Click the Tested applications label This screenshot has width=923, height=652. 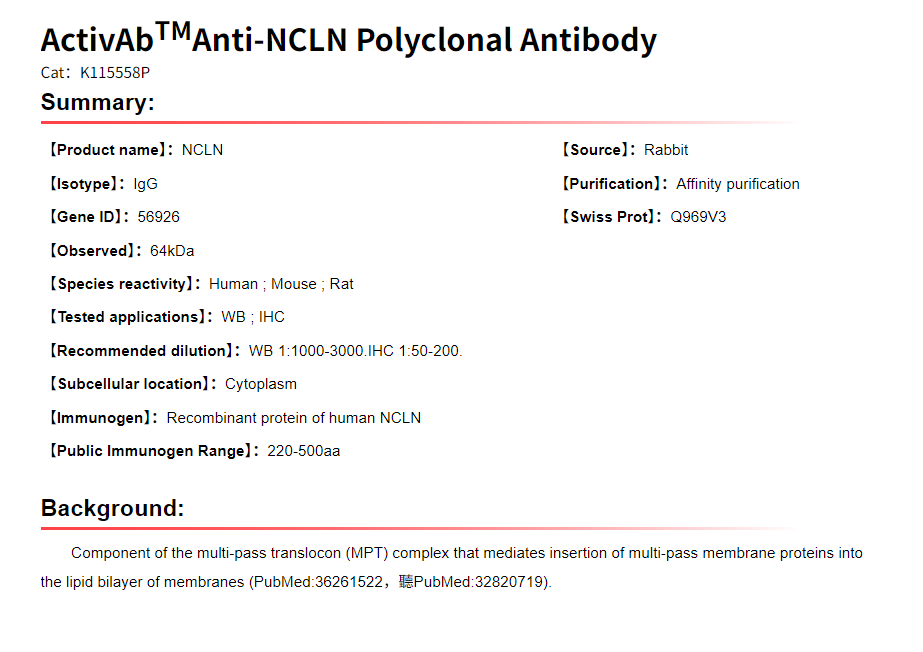[x=130, y=317]
